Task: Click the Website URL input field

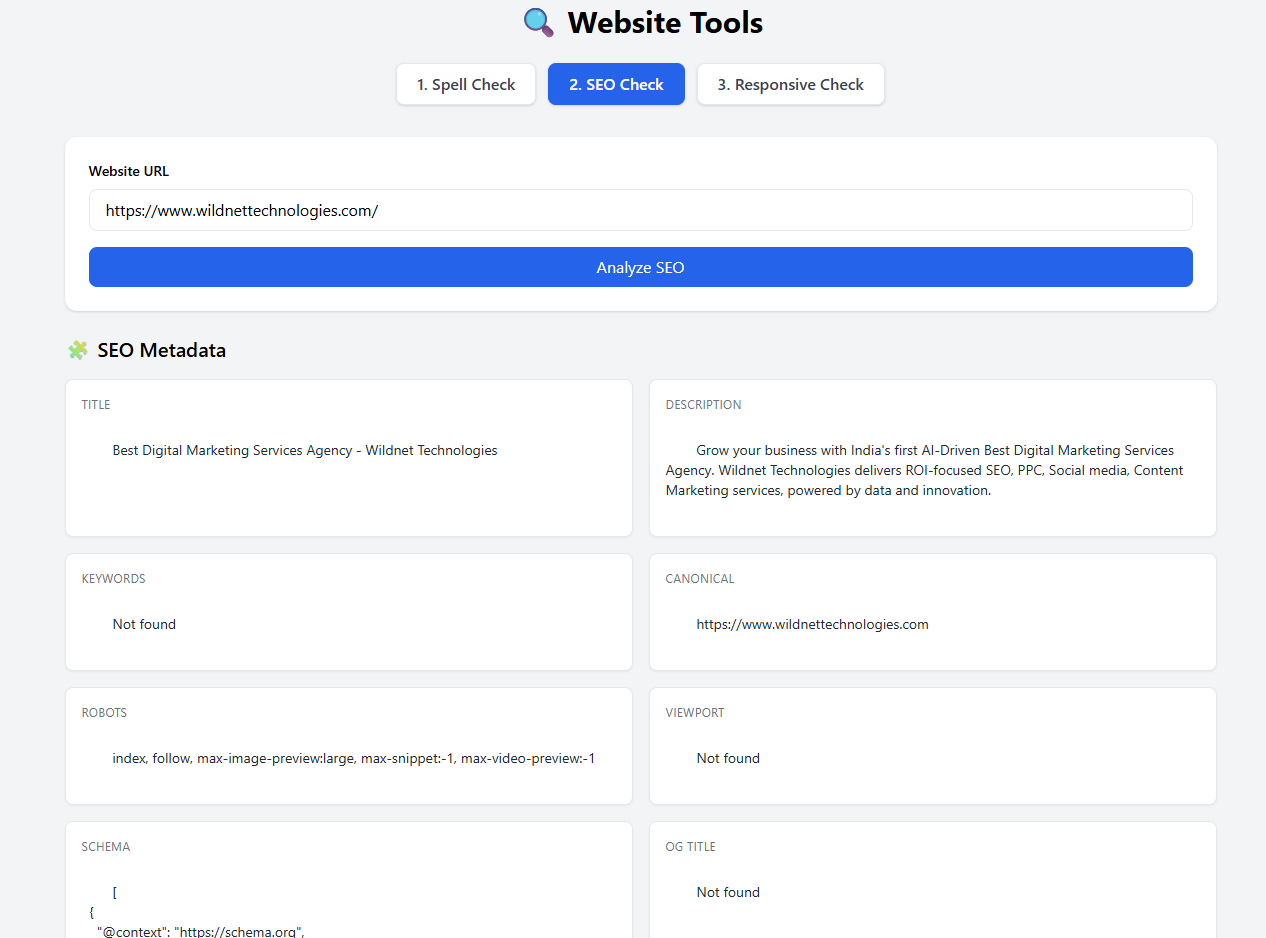Action: (640, 210)
